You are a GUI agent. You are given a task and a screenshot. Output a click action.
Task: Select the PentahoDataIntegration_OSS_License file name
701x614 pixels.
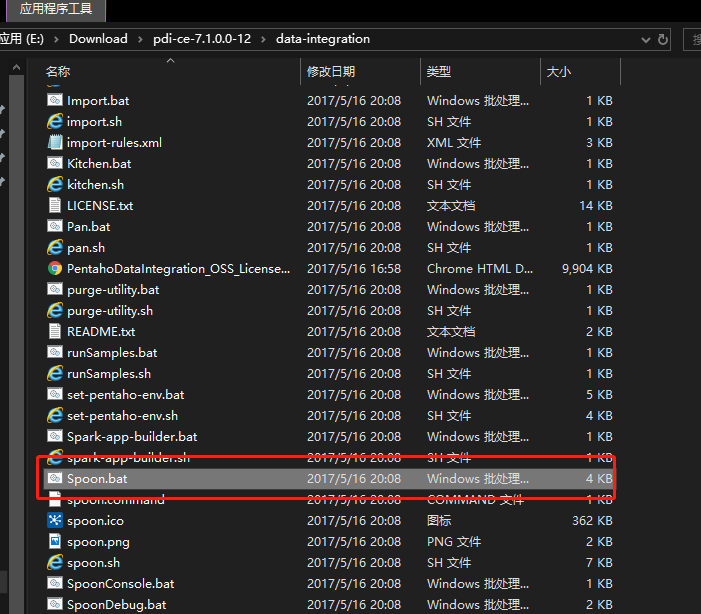pos(178,269)
